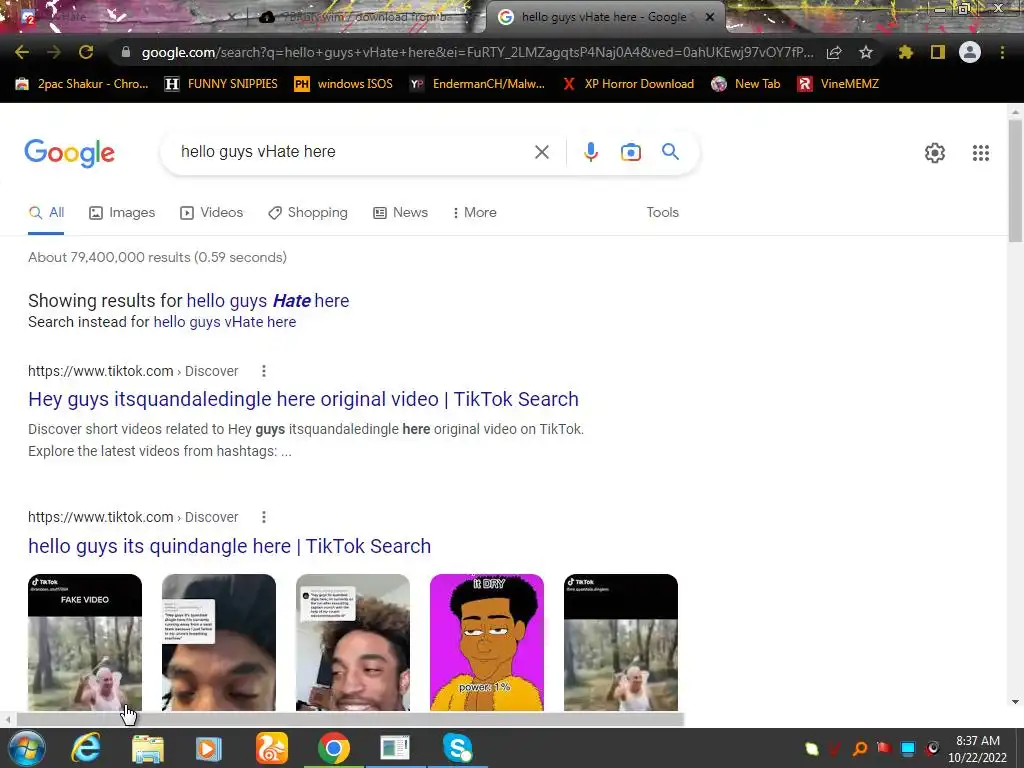Open options for first TikTok result
This screenshot has width=1024, height=768.
pyautogui.click(x=264, y=371)
